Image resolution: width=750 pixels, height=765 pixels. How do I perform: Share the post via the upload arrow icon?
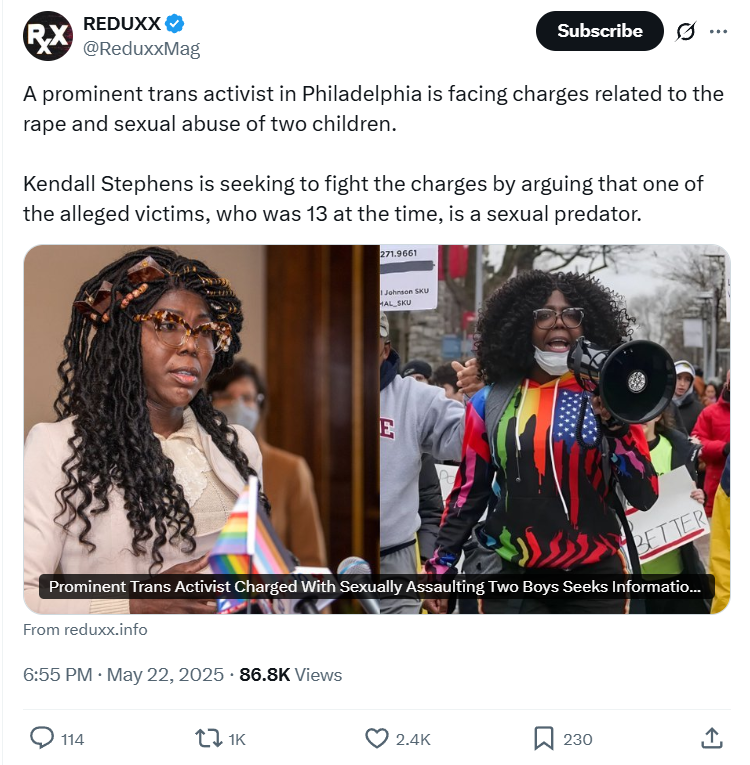pyautogui.click(x=711, y=738)
